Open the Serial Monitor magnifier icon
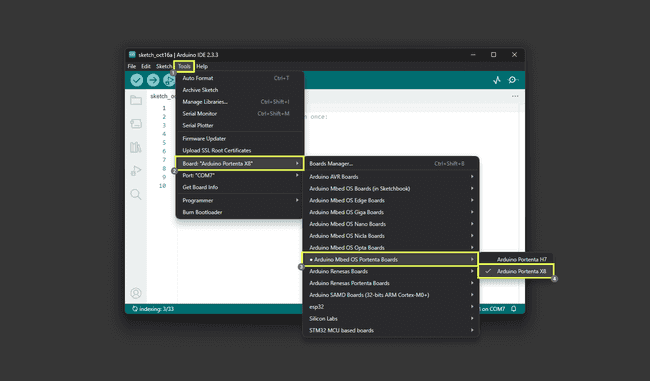The height and width of the screenshot is (381, 650). (513, 80)
